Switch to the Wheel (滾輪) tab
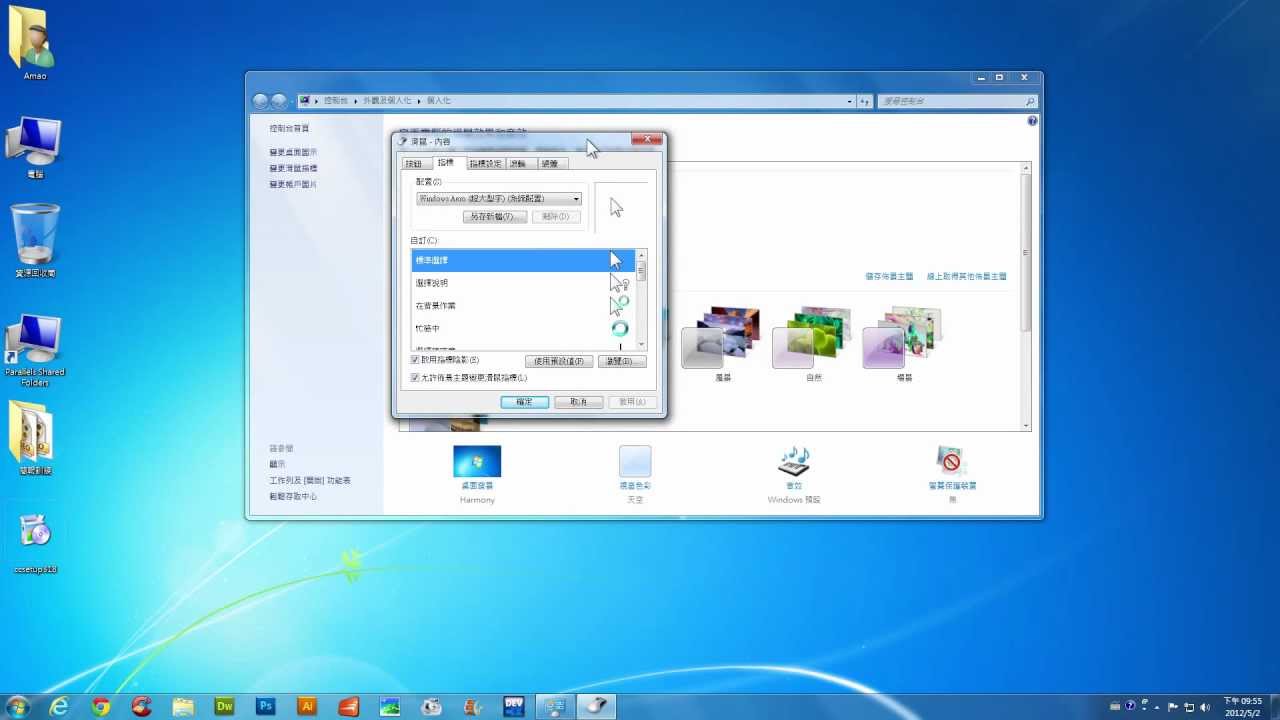The width and height of the screenshot is (1280, 720). click(519, 163)
